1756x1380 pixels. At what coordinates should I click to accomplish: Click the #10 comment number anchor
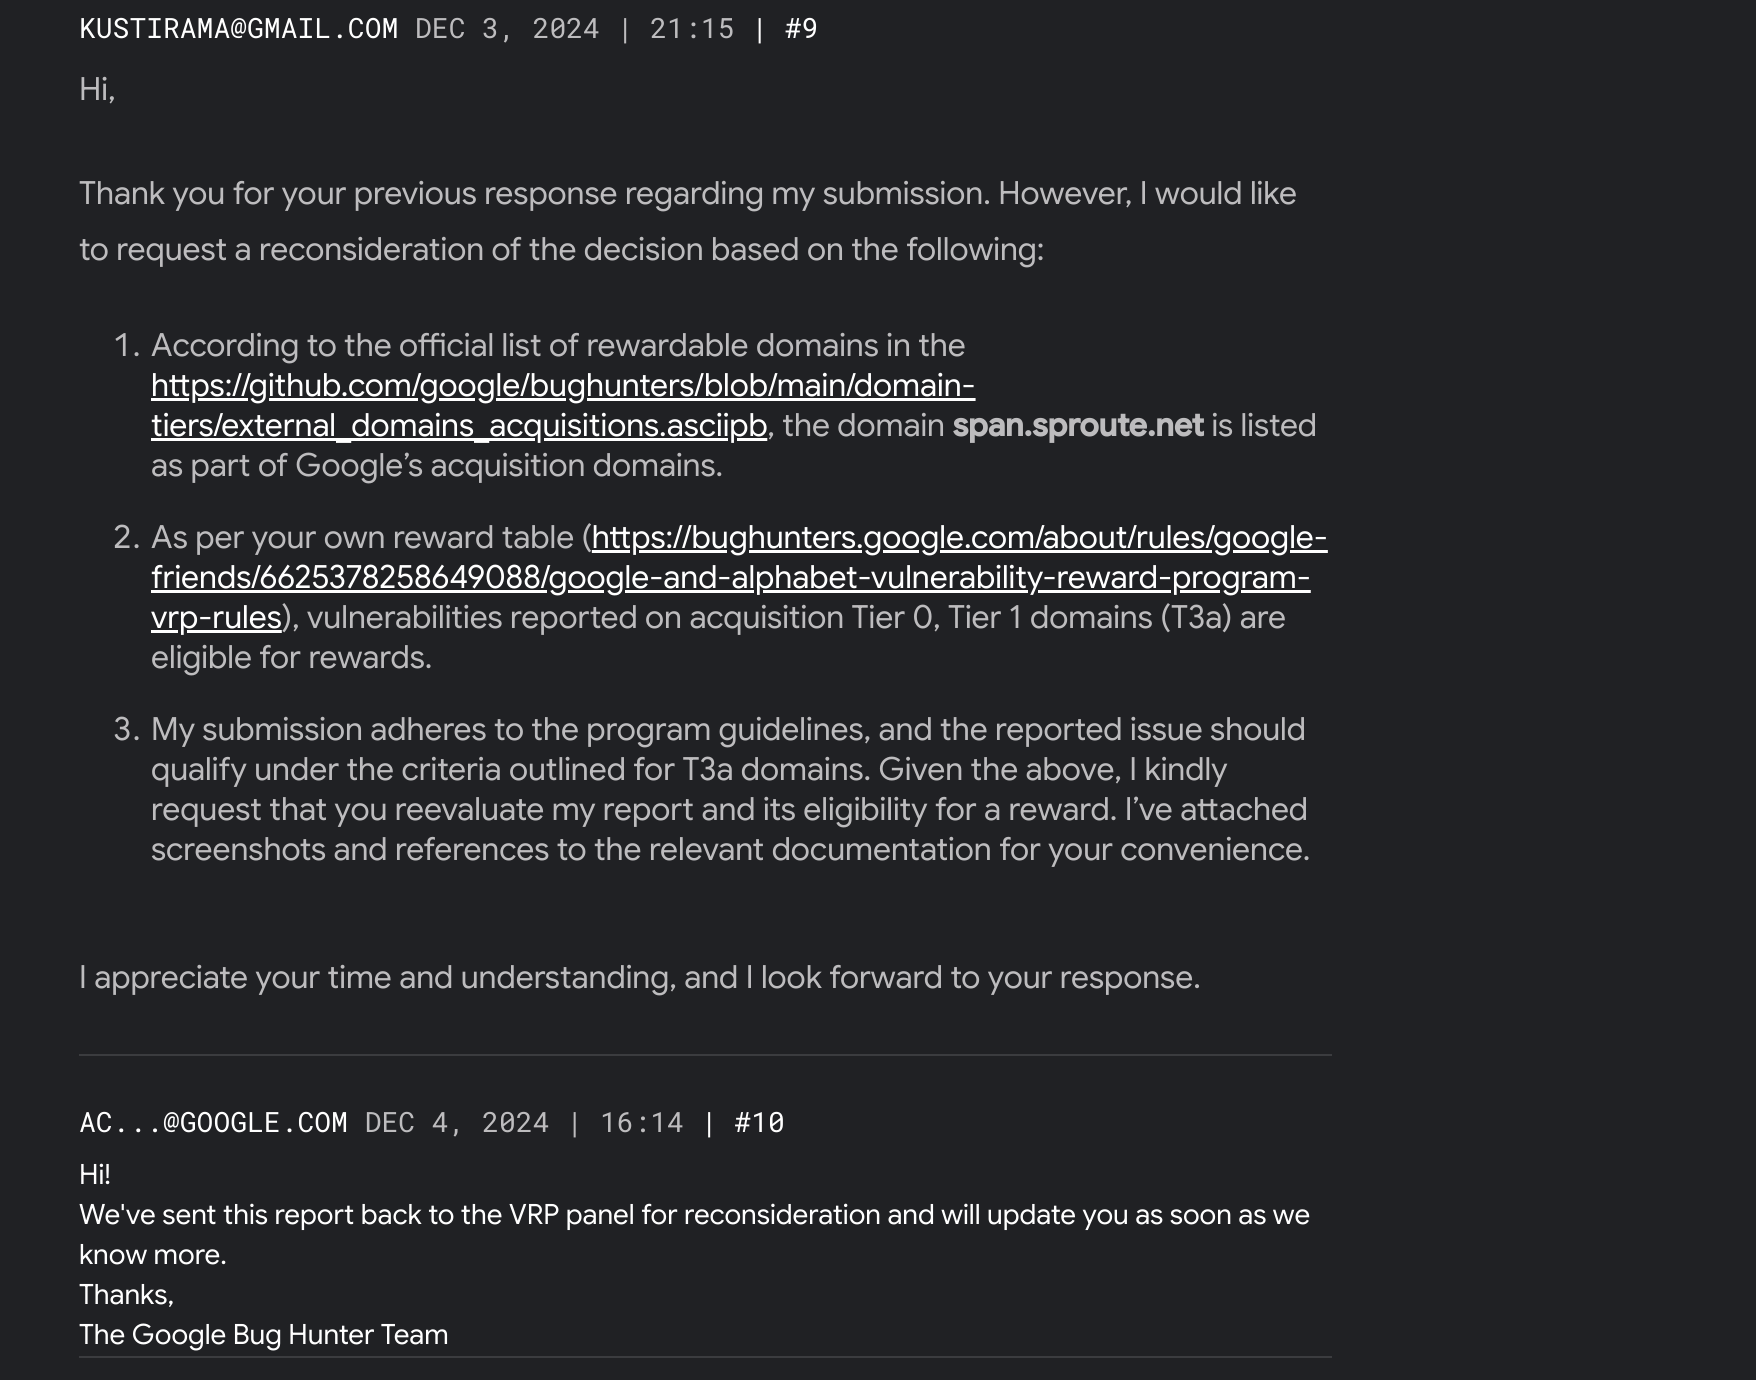click(x=759, y=1122)
